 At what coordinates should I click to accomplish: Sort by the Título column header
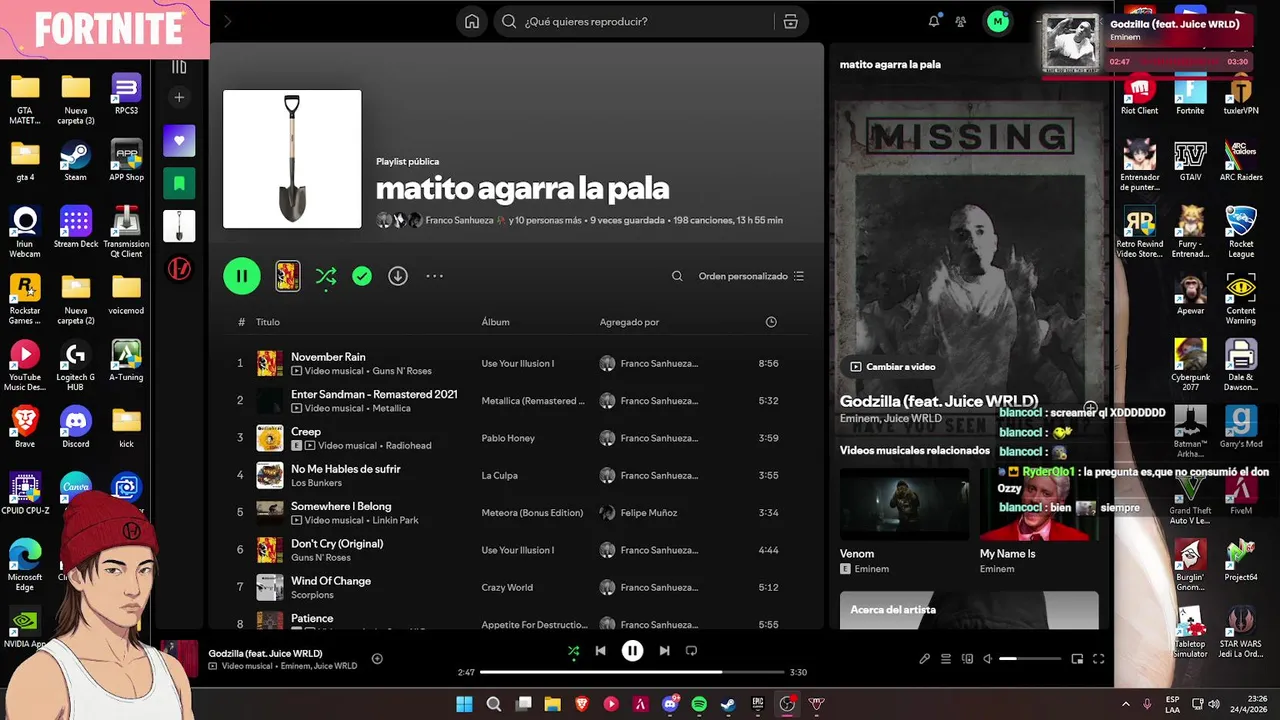pos(267,322)
